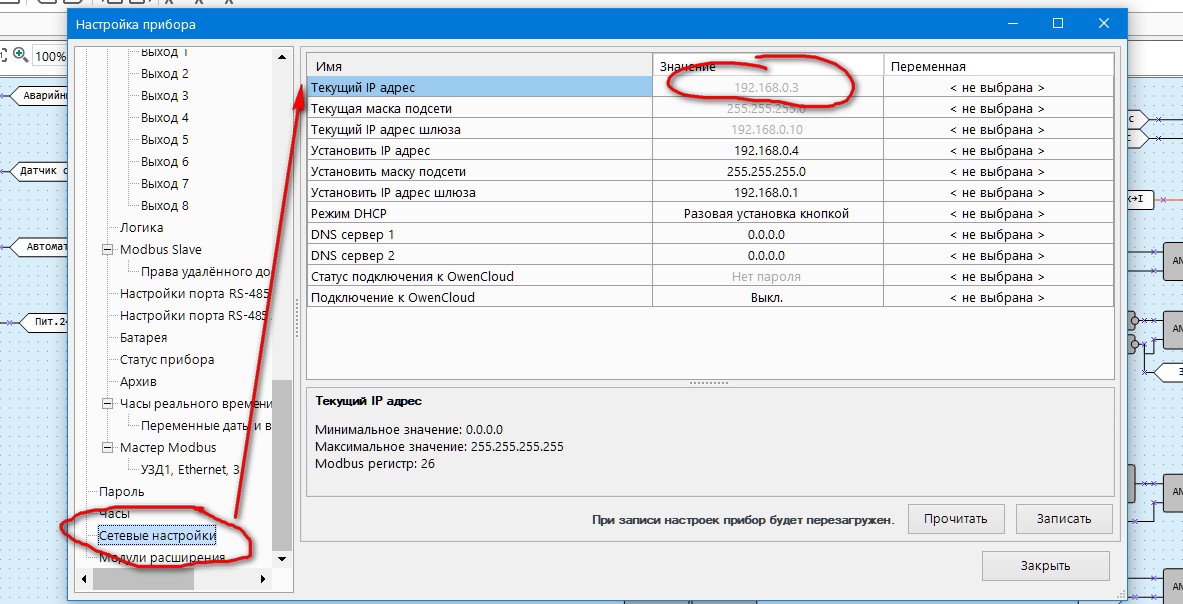1183x604 pixels.
Task: Select Выход 4 in the tree
Action: [164, 118]
